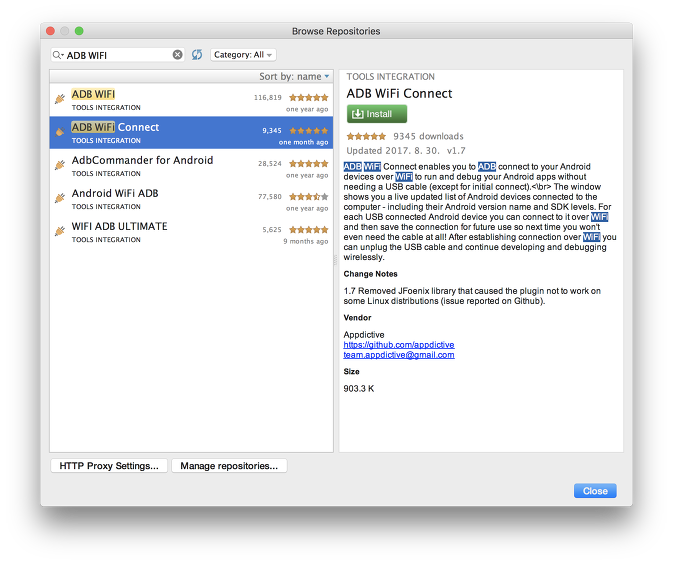
Task: Click the 'Vendor' heading
Action: coord(357,318)
